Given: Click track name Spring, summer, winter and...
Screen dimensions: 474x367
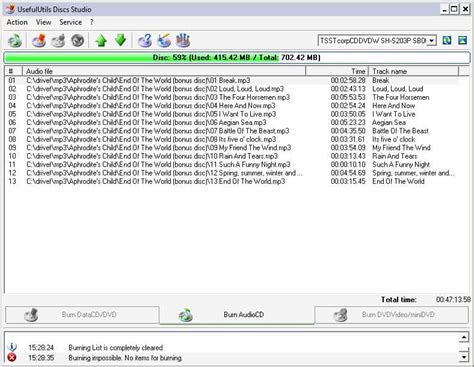Looking at the screenshot, I should coord(413,173).
